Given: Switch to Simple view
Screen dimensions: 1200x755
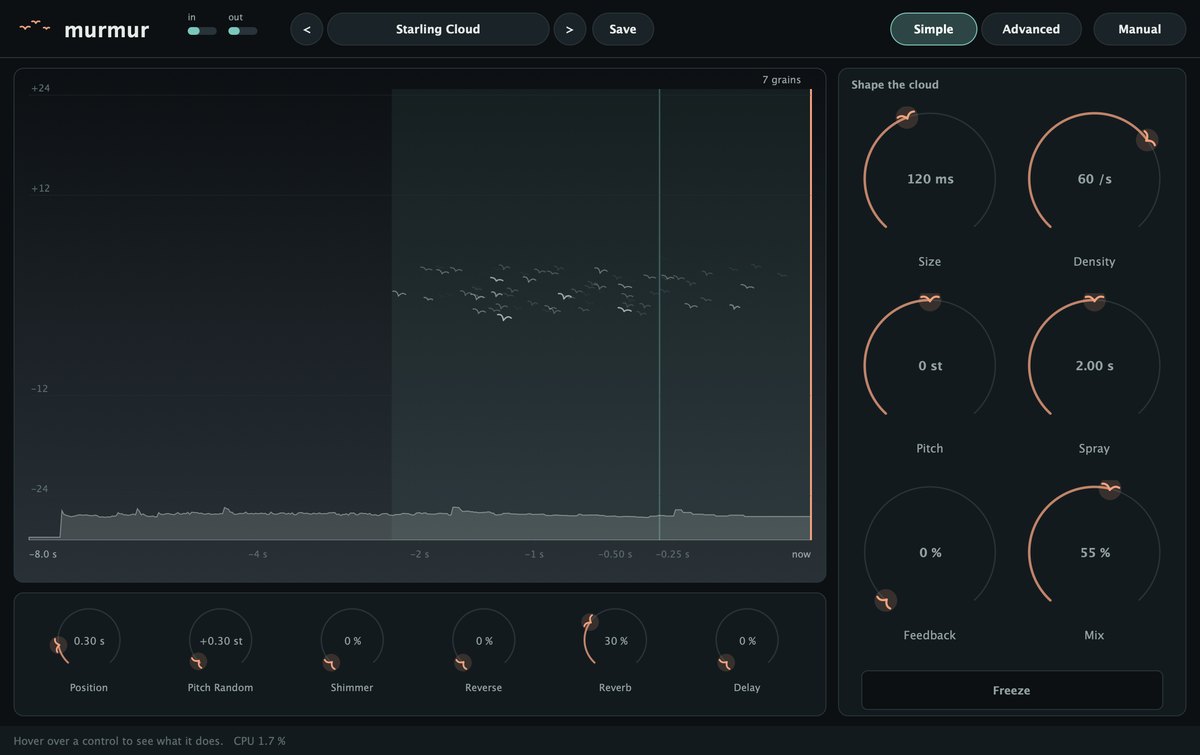Looking at the screenshot, I should [934, 29].
